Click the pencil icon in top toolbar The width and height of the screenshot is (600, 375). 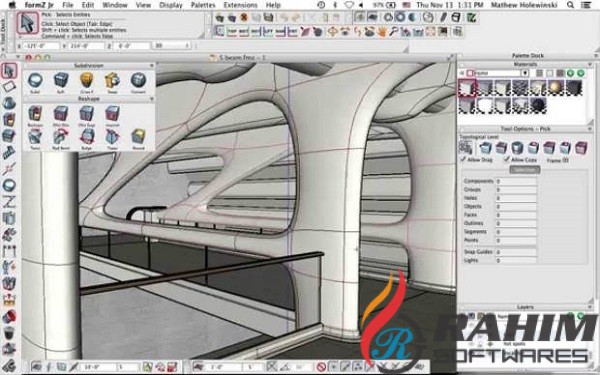click(443, 18)
